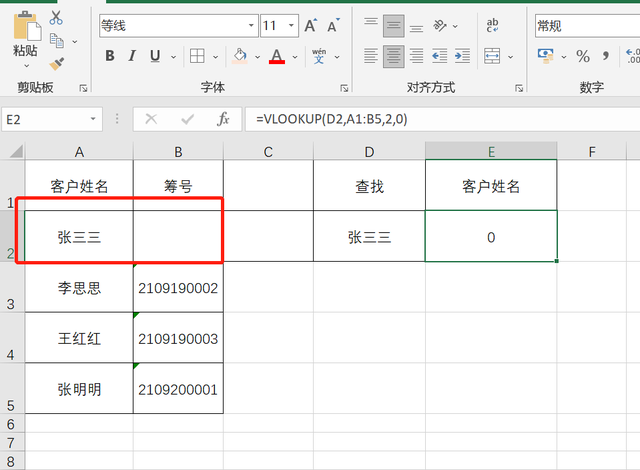Click merge and center icon
Screen dimensions: 640x470
pos(492,56)
